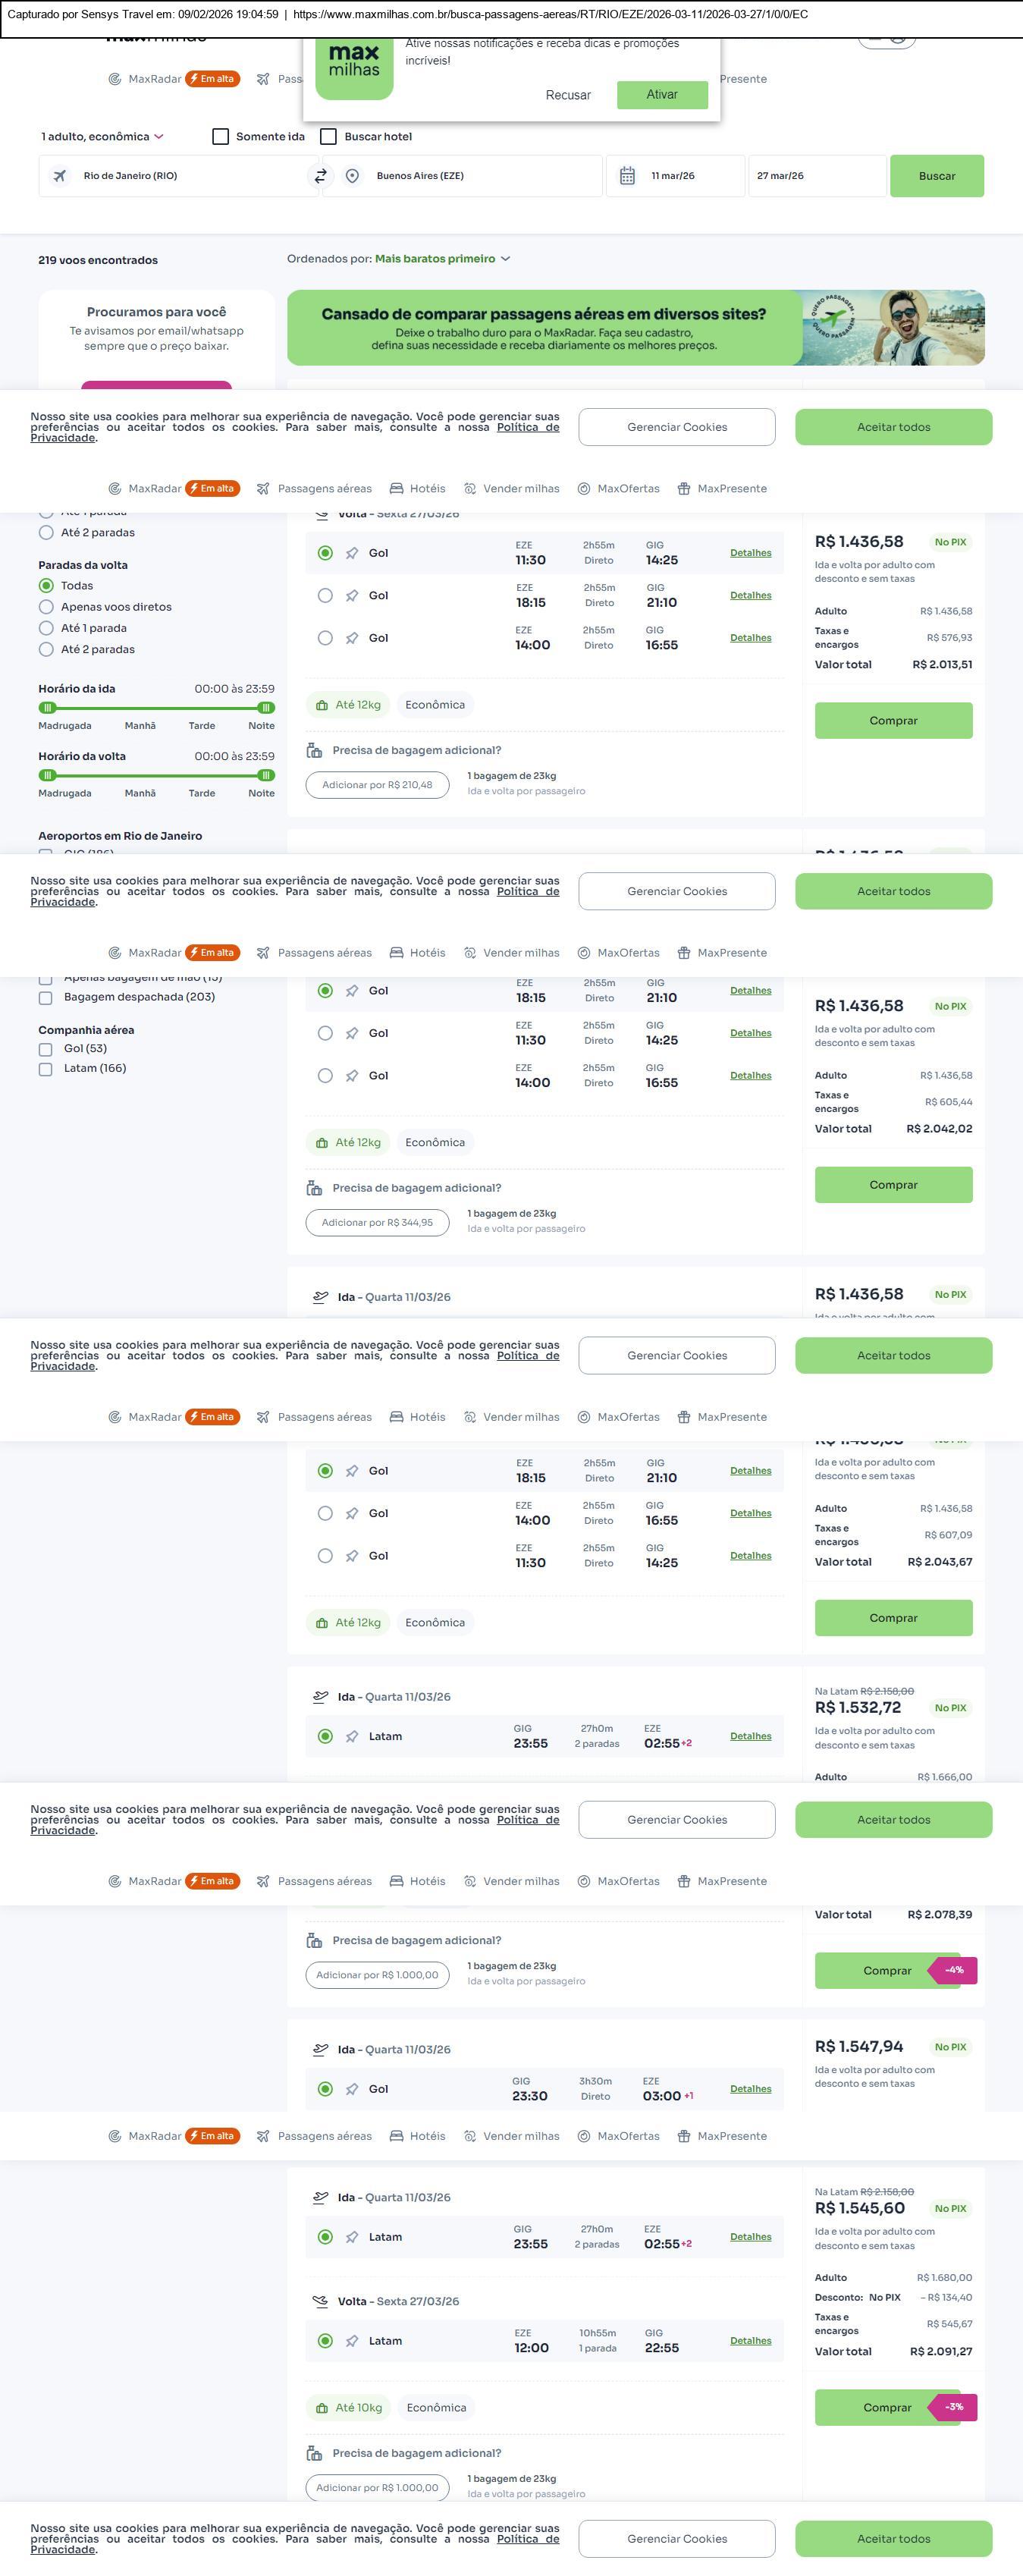Click the MaxRadar radar icon in the top menu
The image size is (1023, 2576).
coord(115,79)
